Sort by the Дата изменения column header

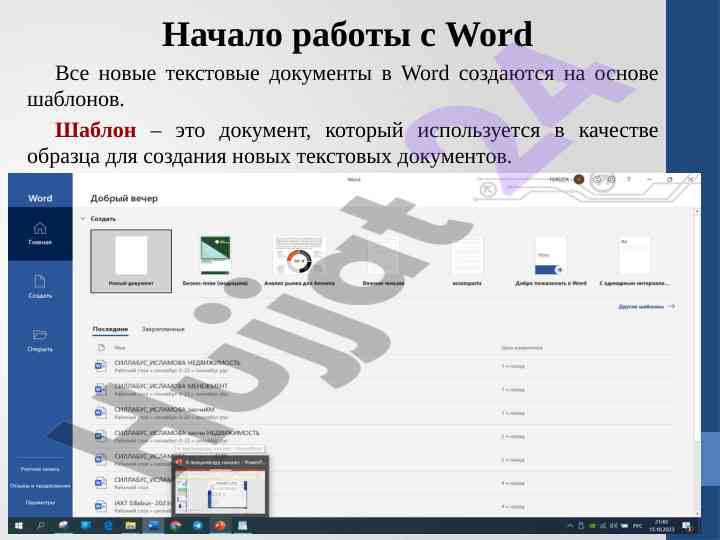[522, 348]
